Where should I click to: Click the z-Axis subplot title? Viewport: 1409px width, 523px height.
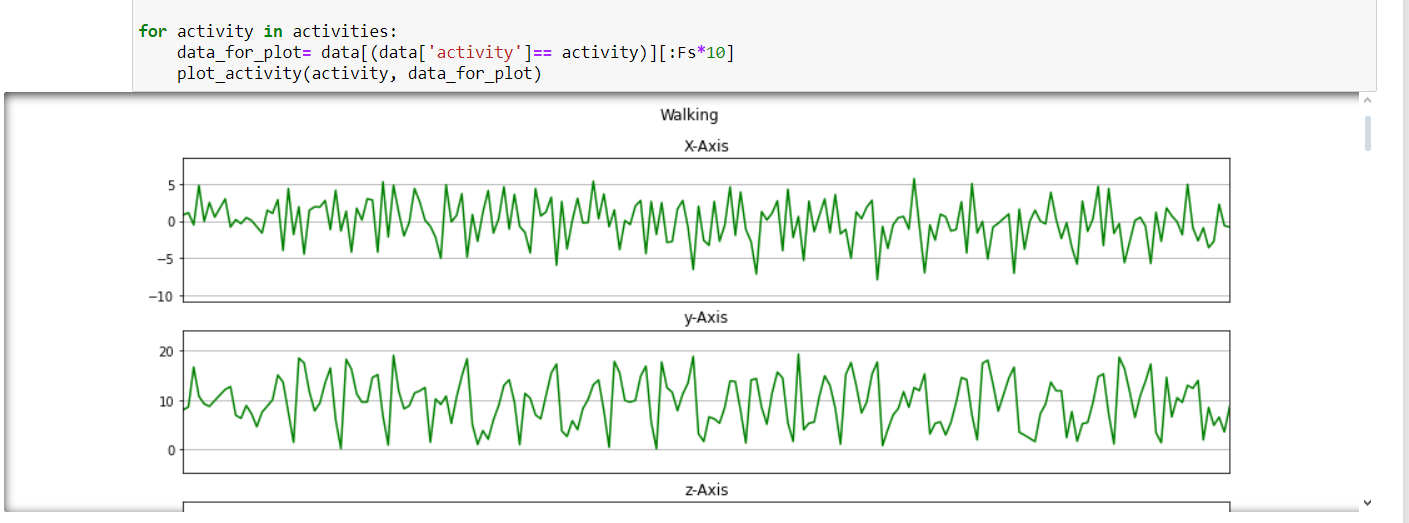[x=706, y=490]
